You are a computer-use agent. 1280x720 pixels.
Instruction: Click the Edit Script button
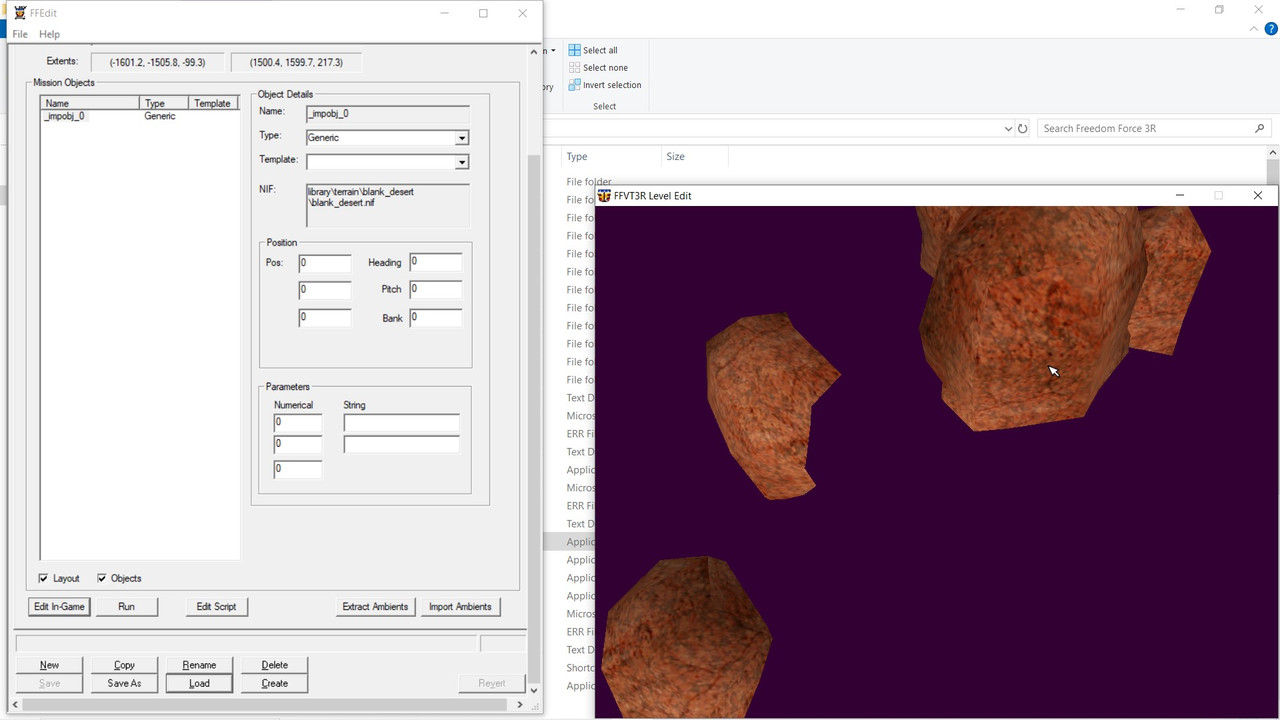216,606
